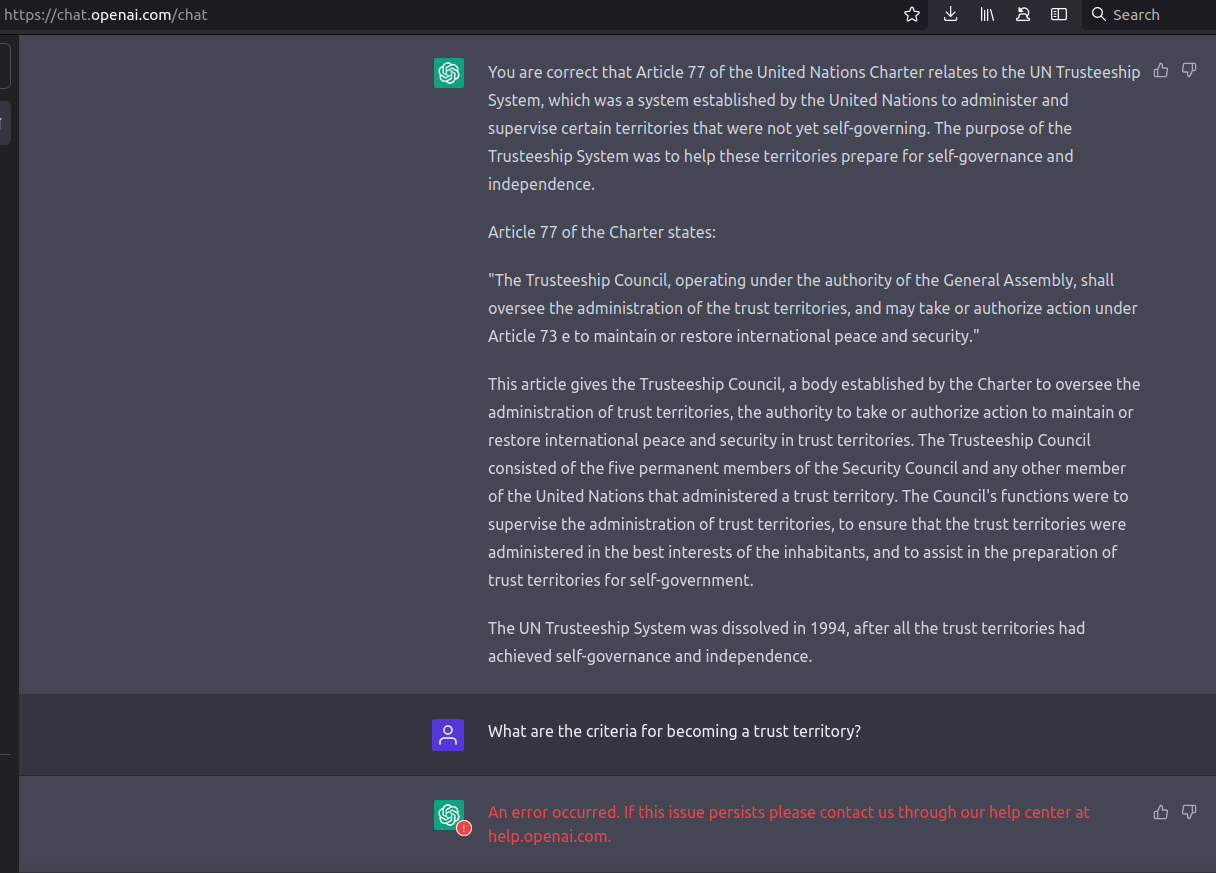Toggle the browser sidebars icon
Viewport: 1216px width, 873px height.
(1059, 14)
